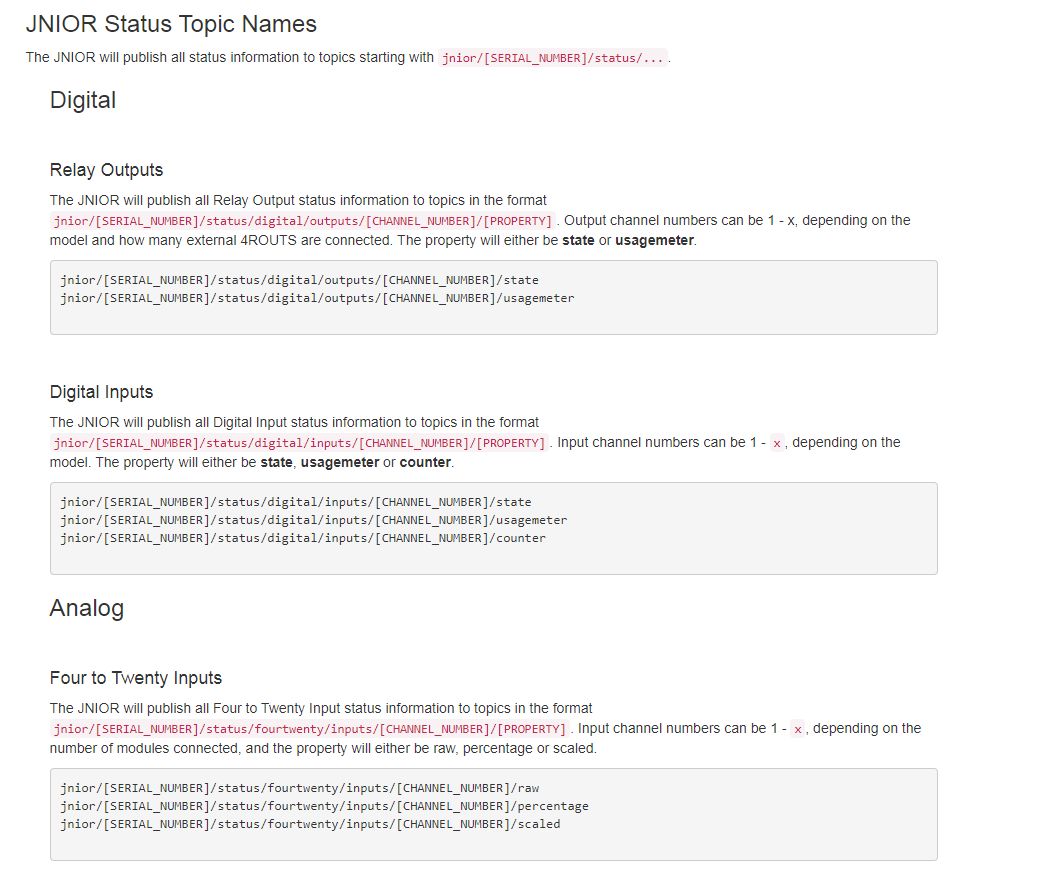This screenshot has width=1051, height=869.
Task: Click the red fourtwenty topic format inline code
Action: pos(310,729)
